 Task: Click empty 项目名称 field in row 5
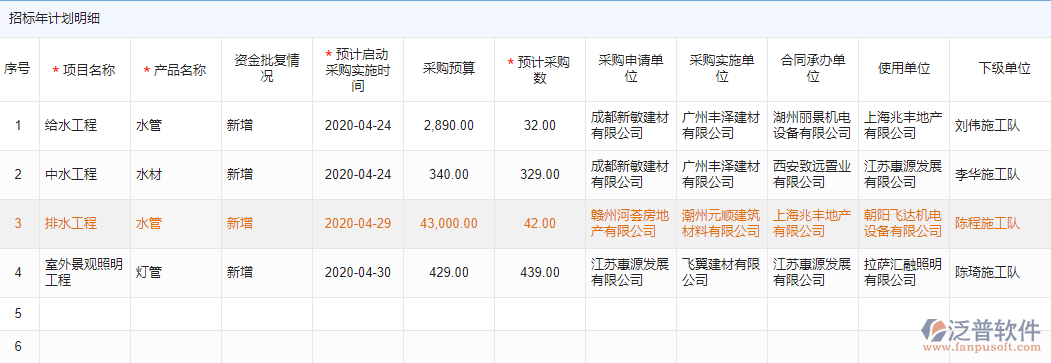(85, 314)
